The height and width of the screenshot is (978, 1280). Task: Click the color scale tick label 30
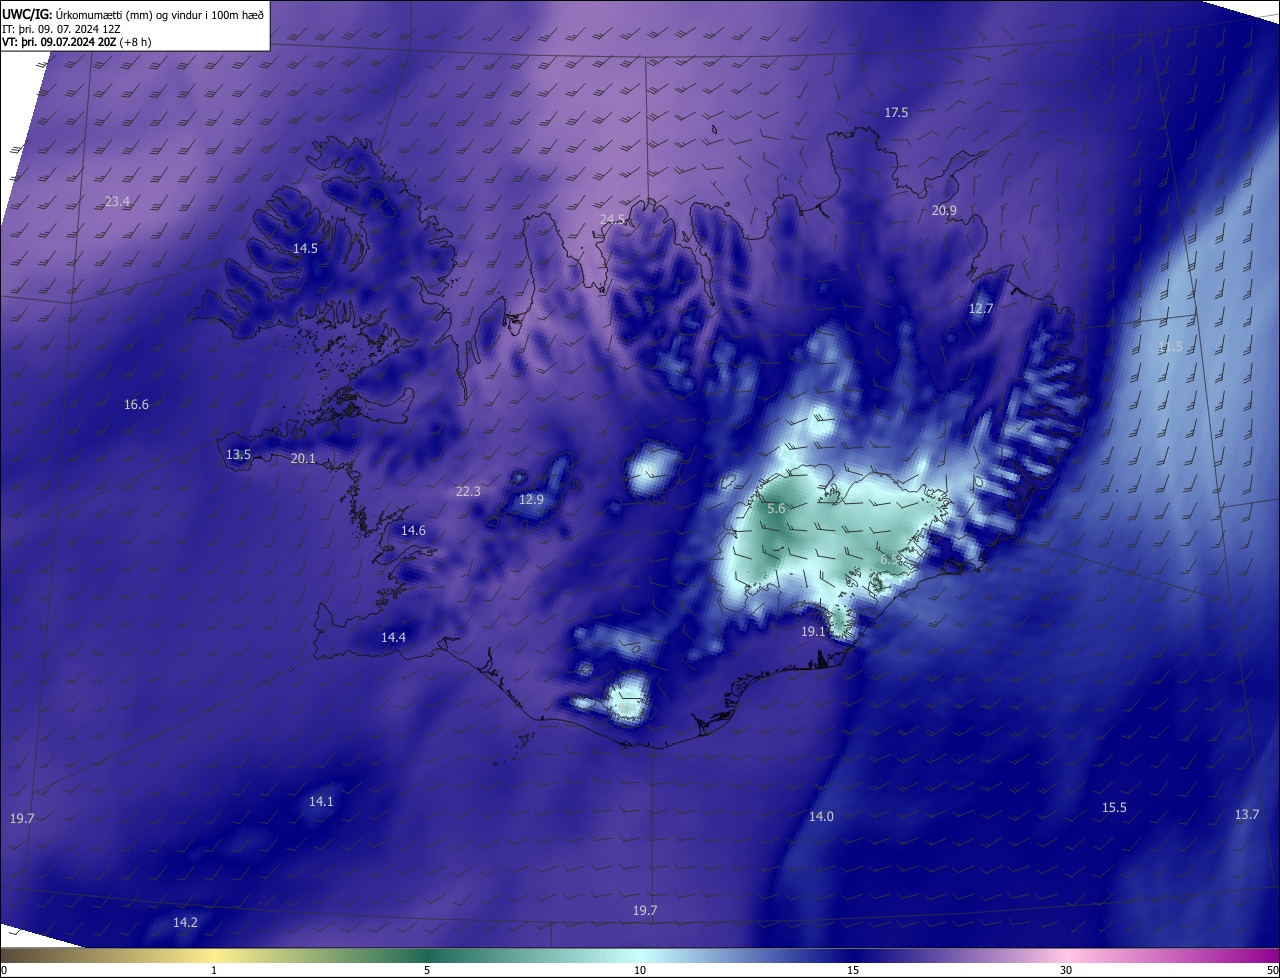pos(1066,970)
